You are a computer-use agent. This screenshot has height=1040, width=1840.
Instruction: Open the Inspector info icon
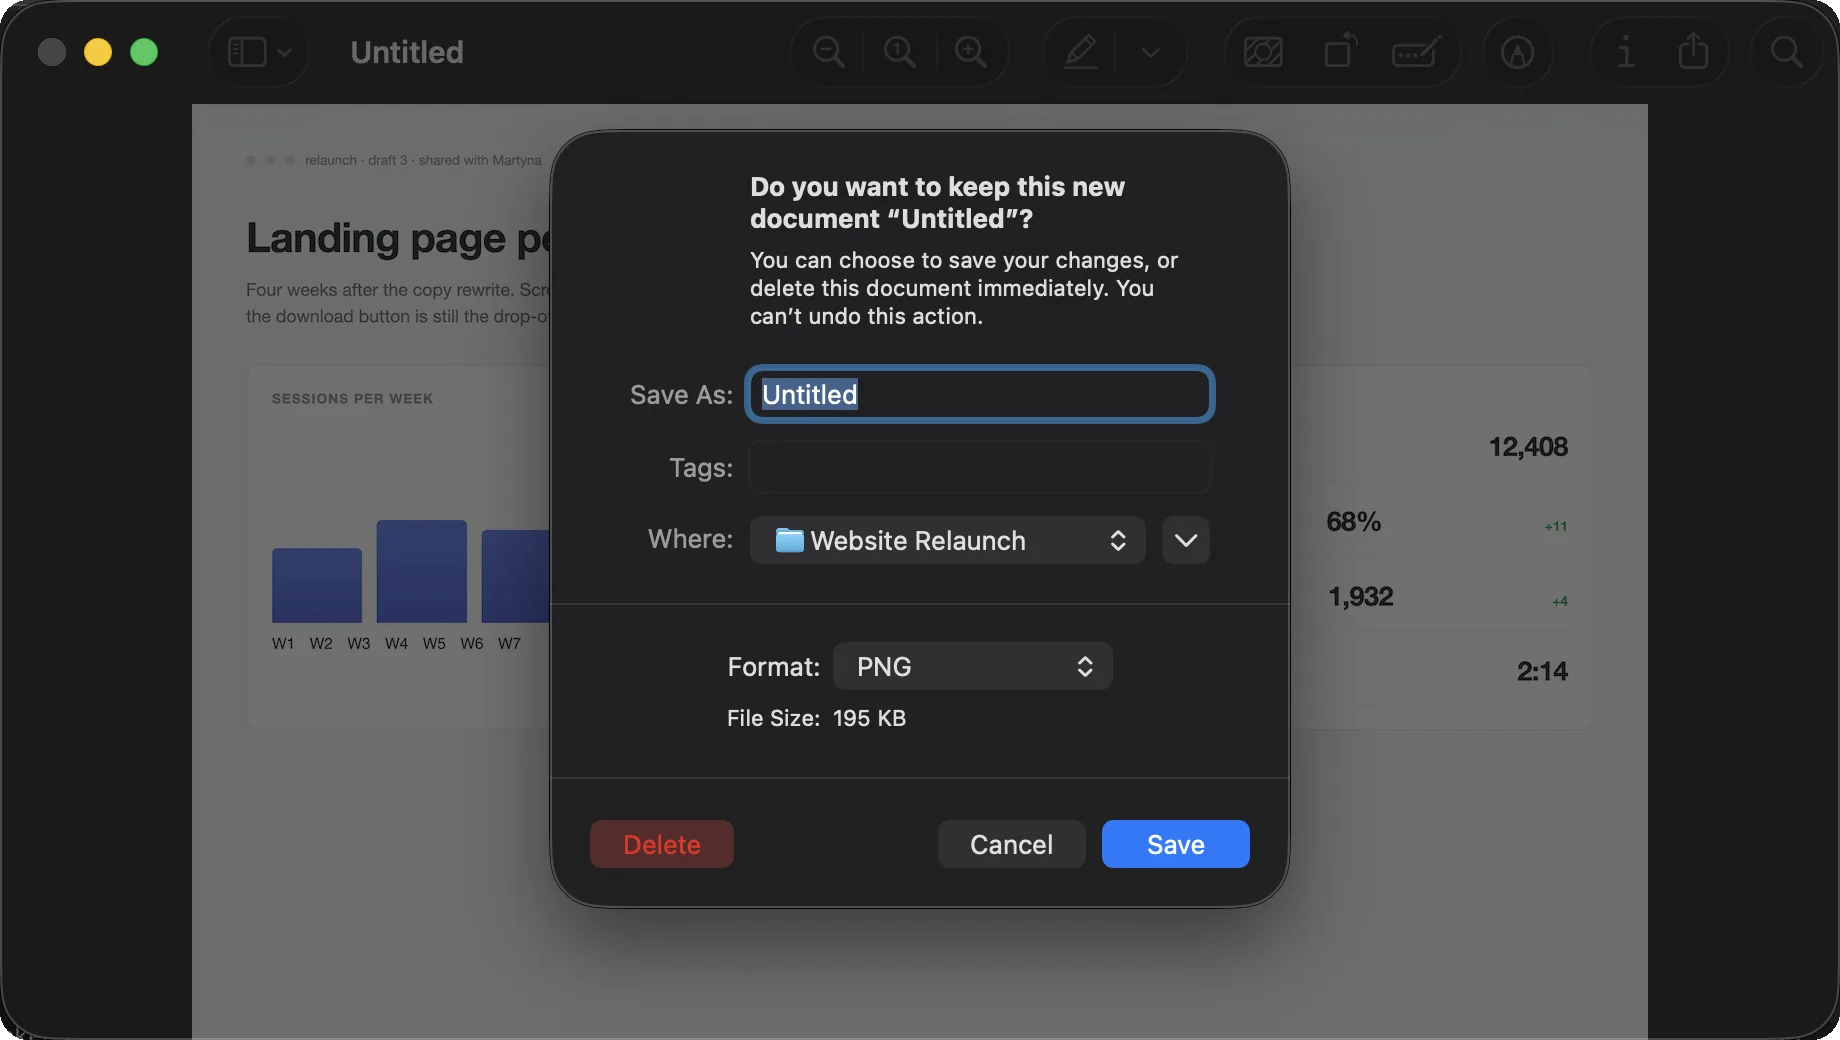1626,52
